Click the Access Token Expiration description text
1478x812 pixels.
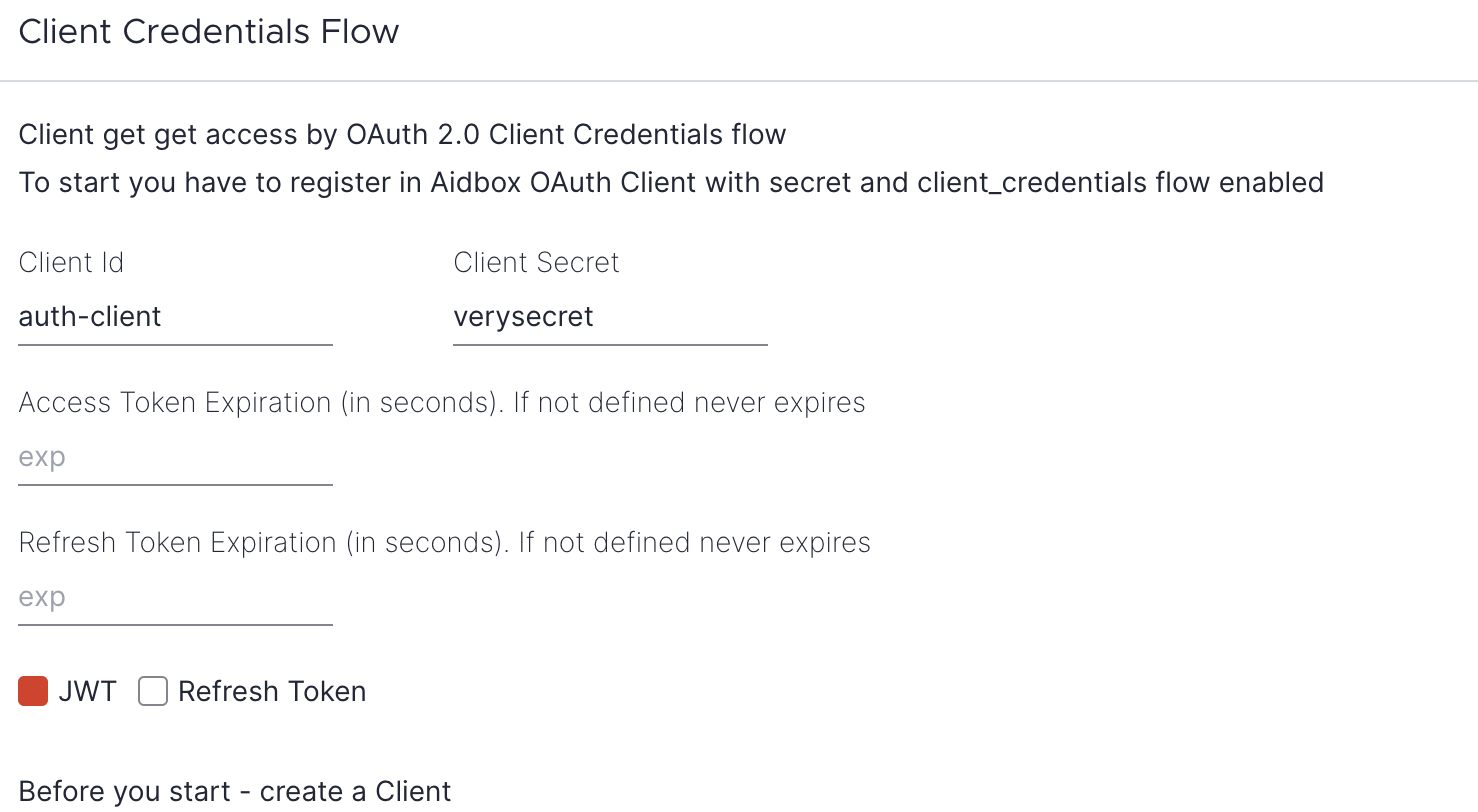(441, 402)
